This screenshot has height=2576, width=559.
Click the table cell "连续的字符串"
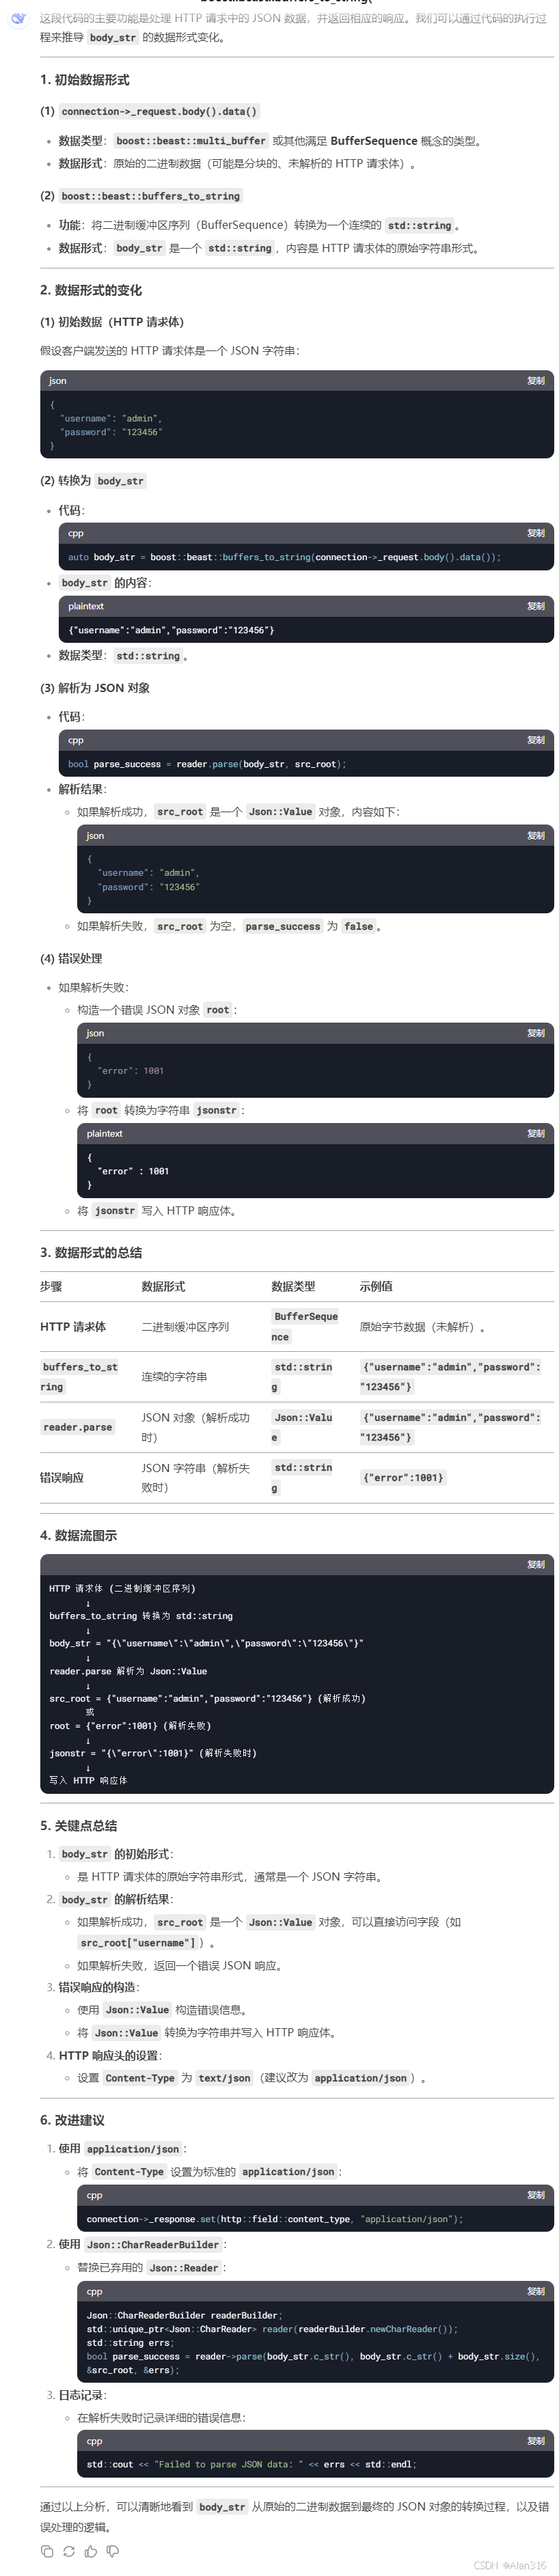174,1377
